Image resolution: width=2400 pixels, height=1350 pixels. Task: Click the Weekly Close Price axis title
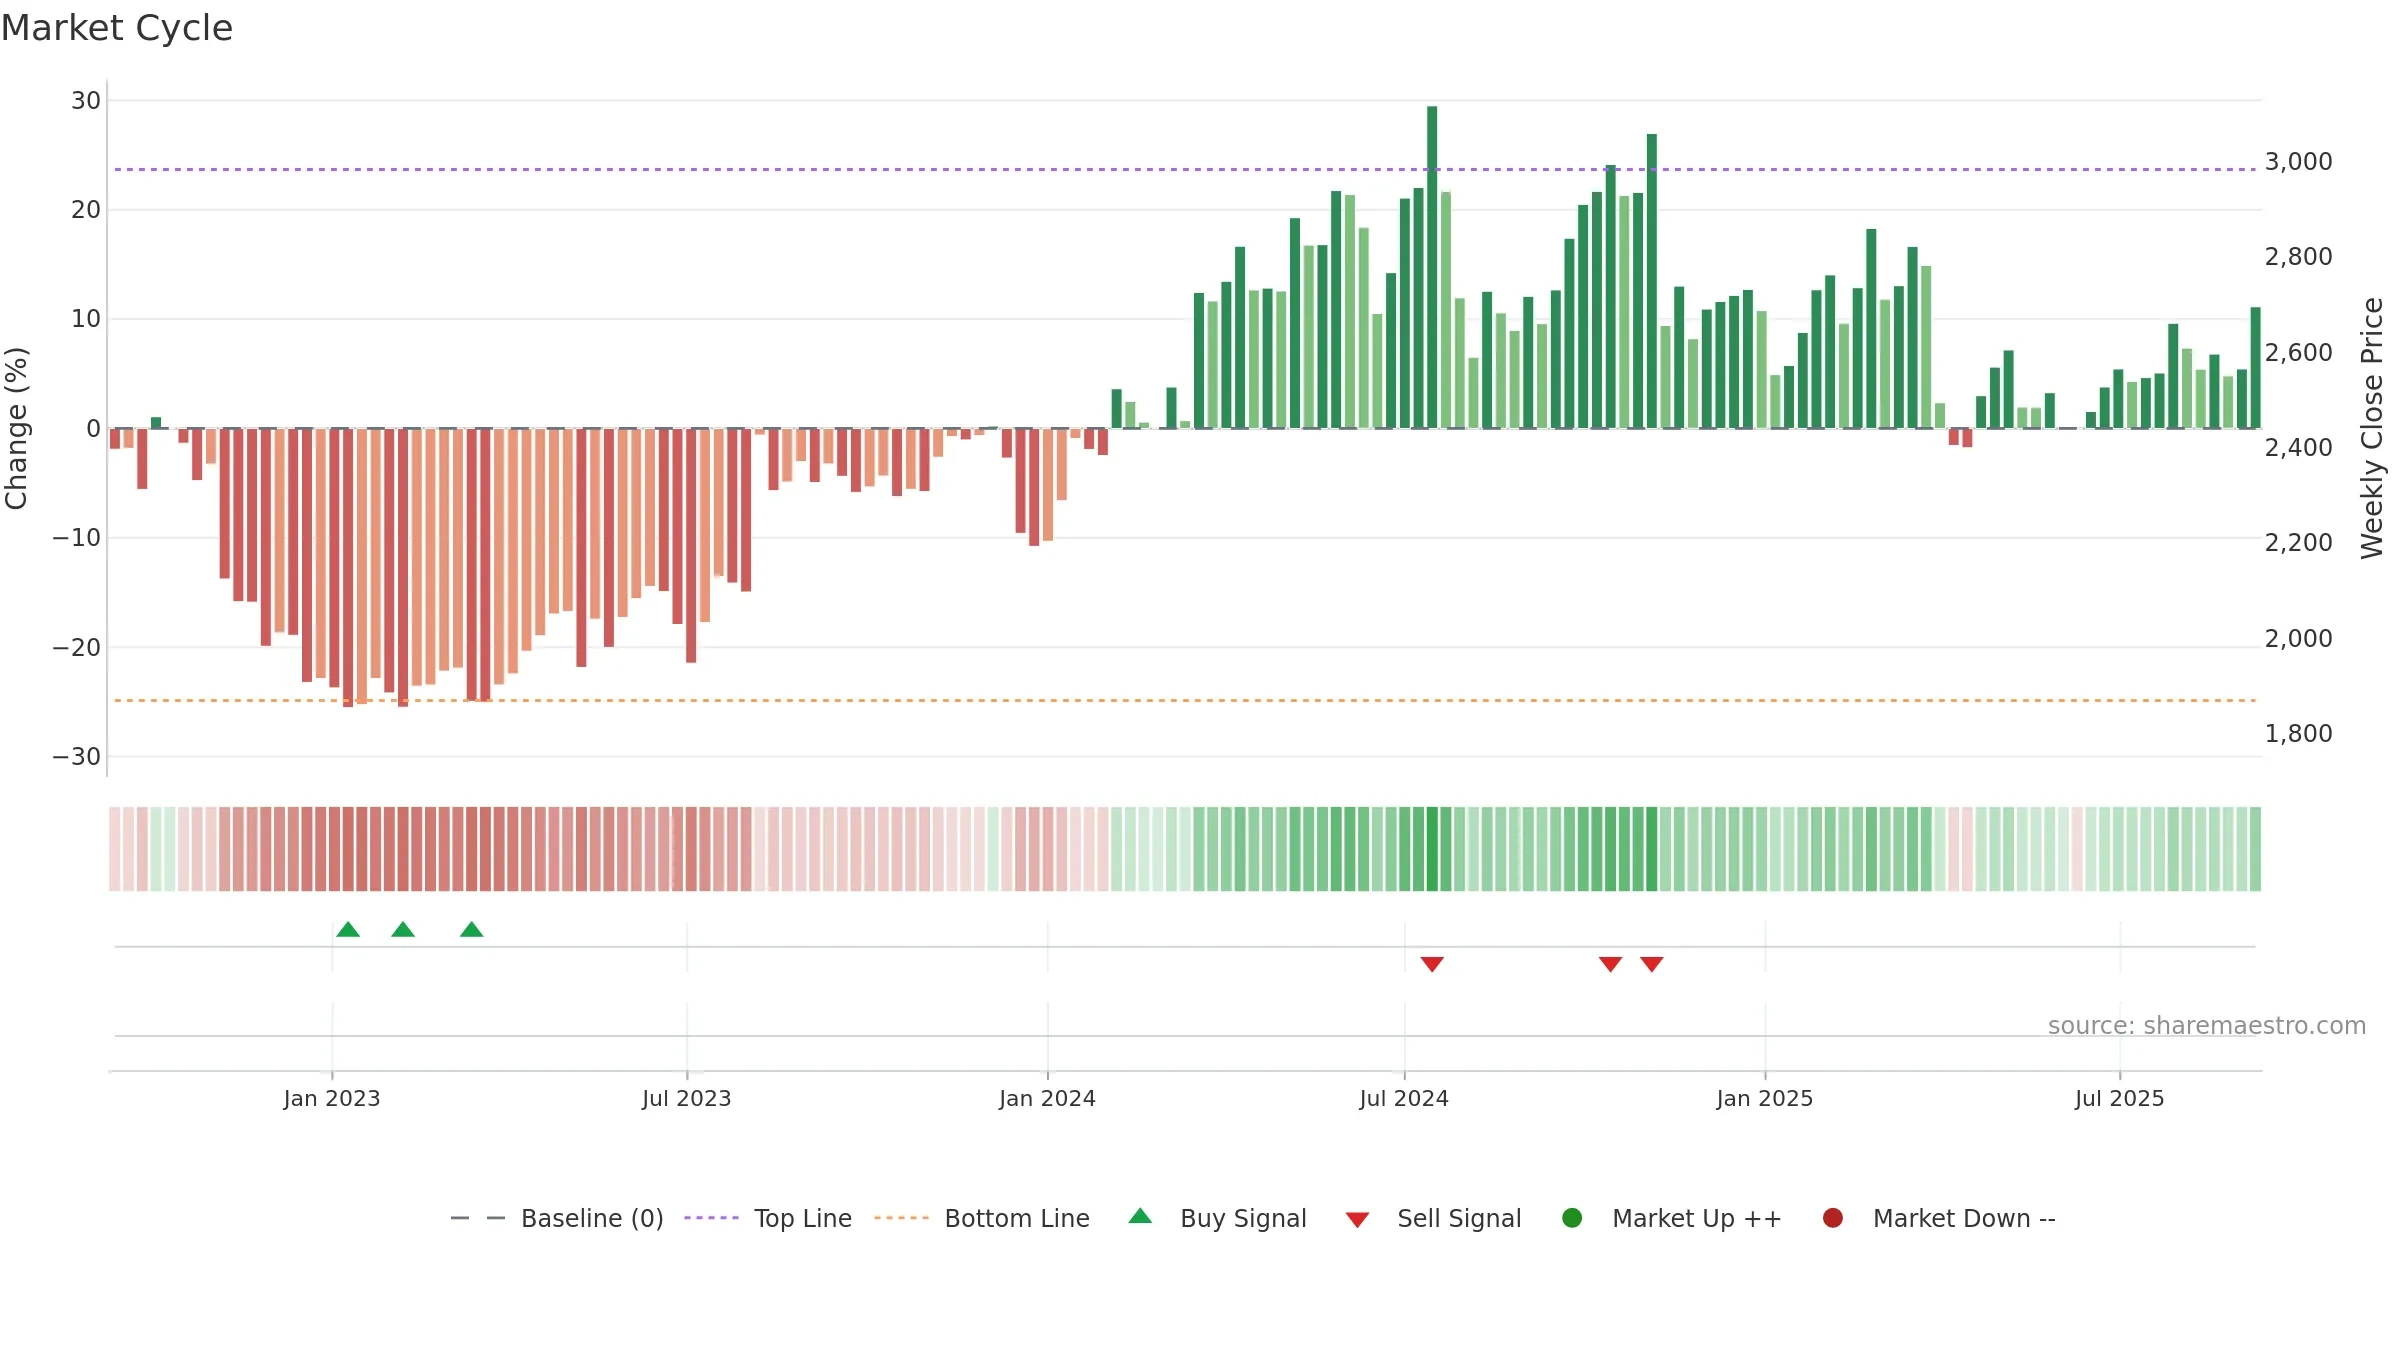[x=2372, y=428]
